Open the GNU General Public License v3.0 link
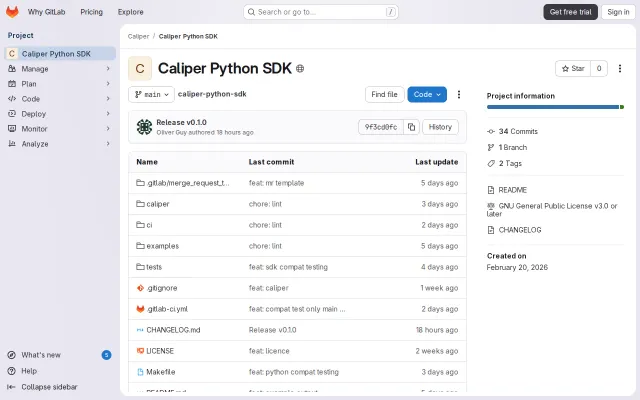 point(552,210)
